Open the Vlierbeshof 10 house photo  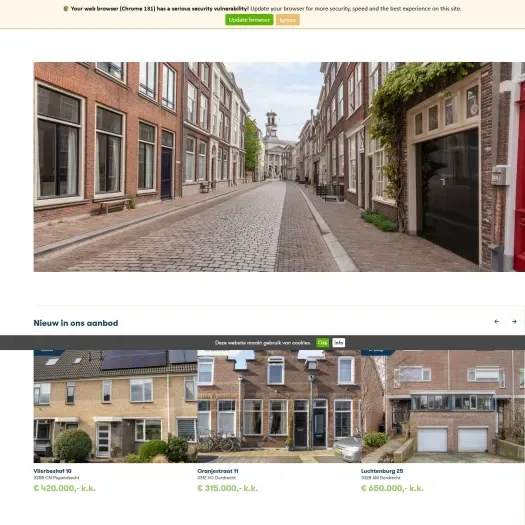click(116, 406)
